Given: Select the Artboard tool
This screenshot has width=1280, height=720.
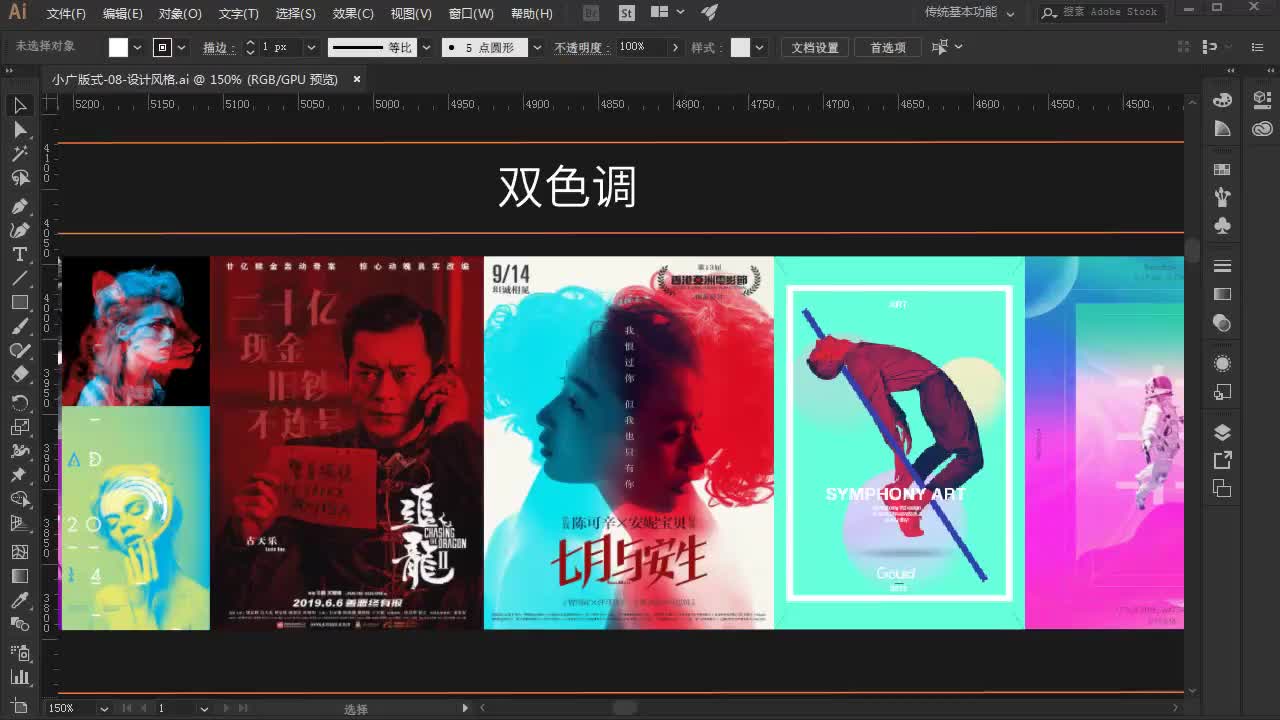Looking at the screenshot, I should [x=20, y=706].
